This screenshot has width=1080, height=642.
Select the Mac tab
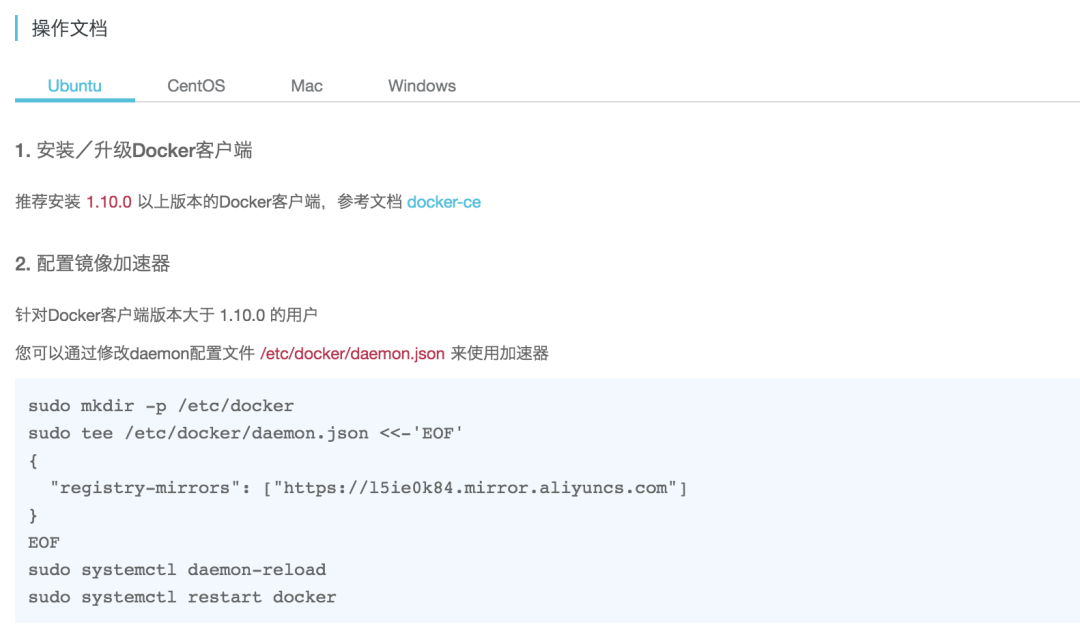(x=307, y=86)
